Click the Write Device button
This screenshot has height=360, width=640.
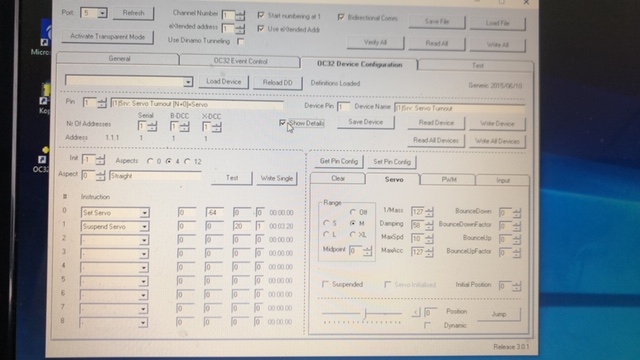click(x=497, y=123)
